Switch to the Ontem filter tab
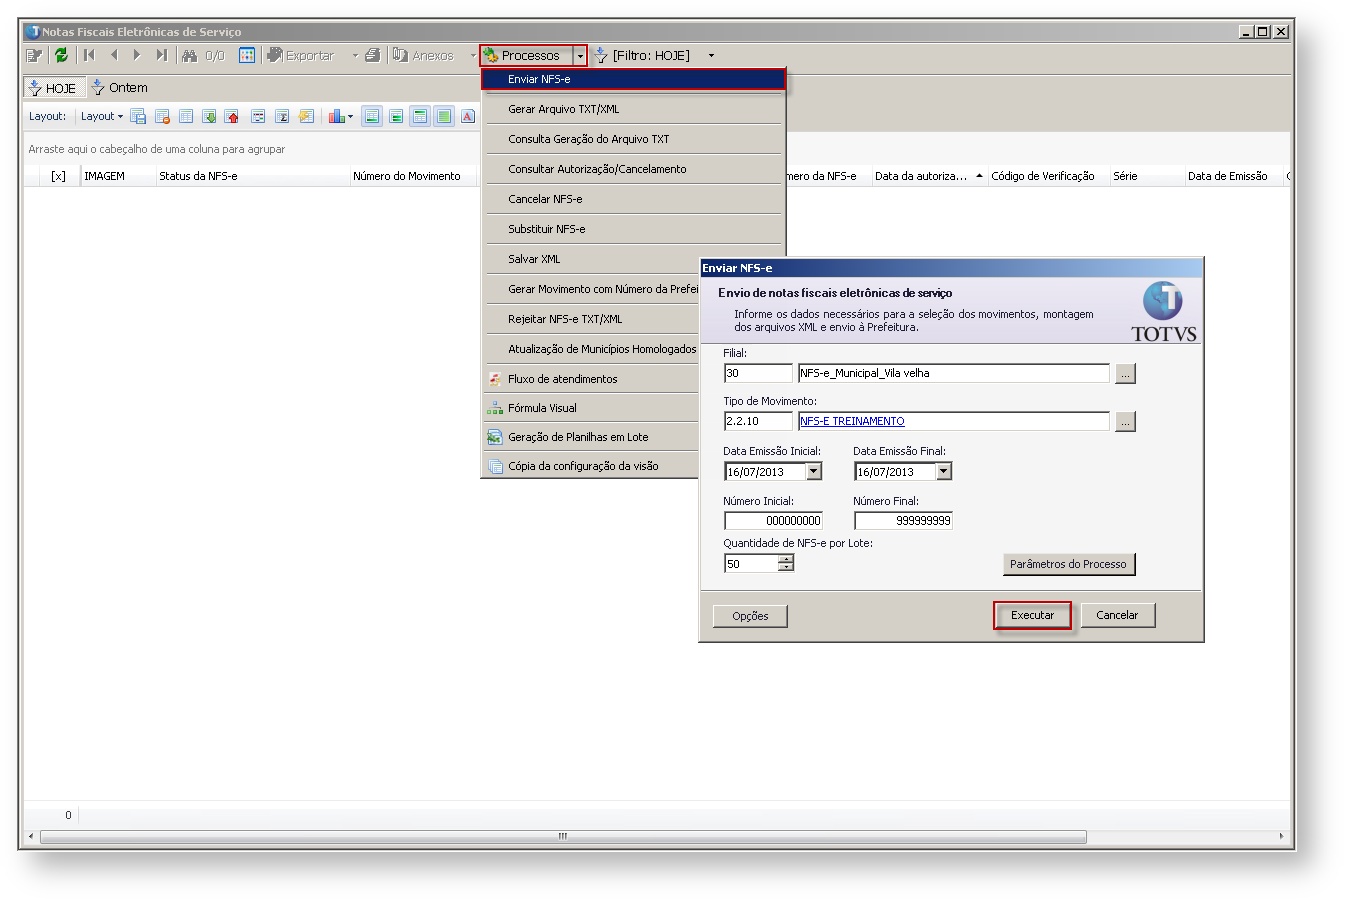The width and height of the screenshot is (1345, 900). [x=119, y=88]
